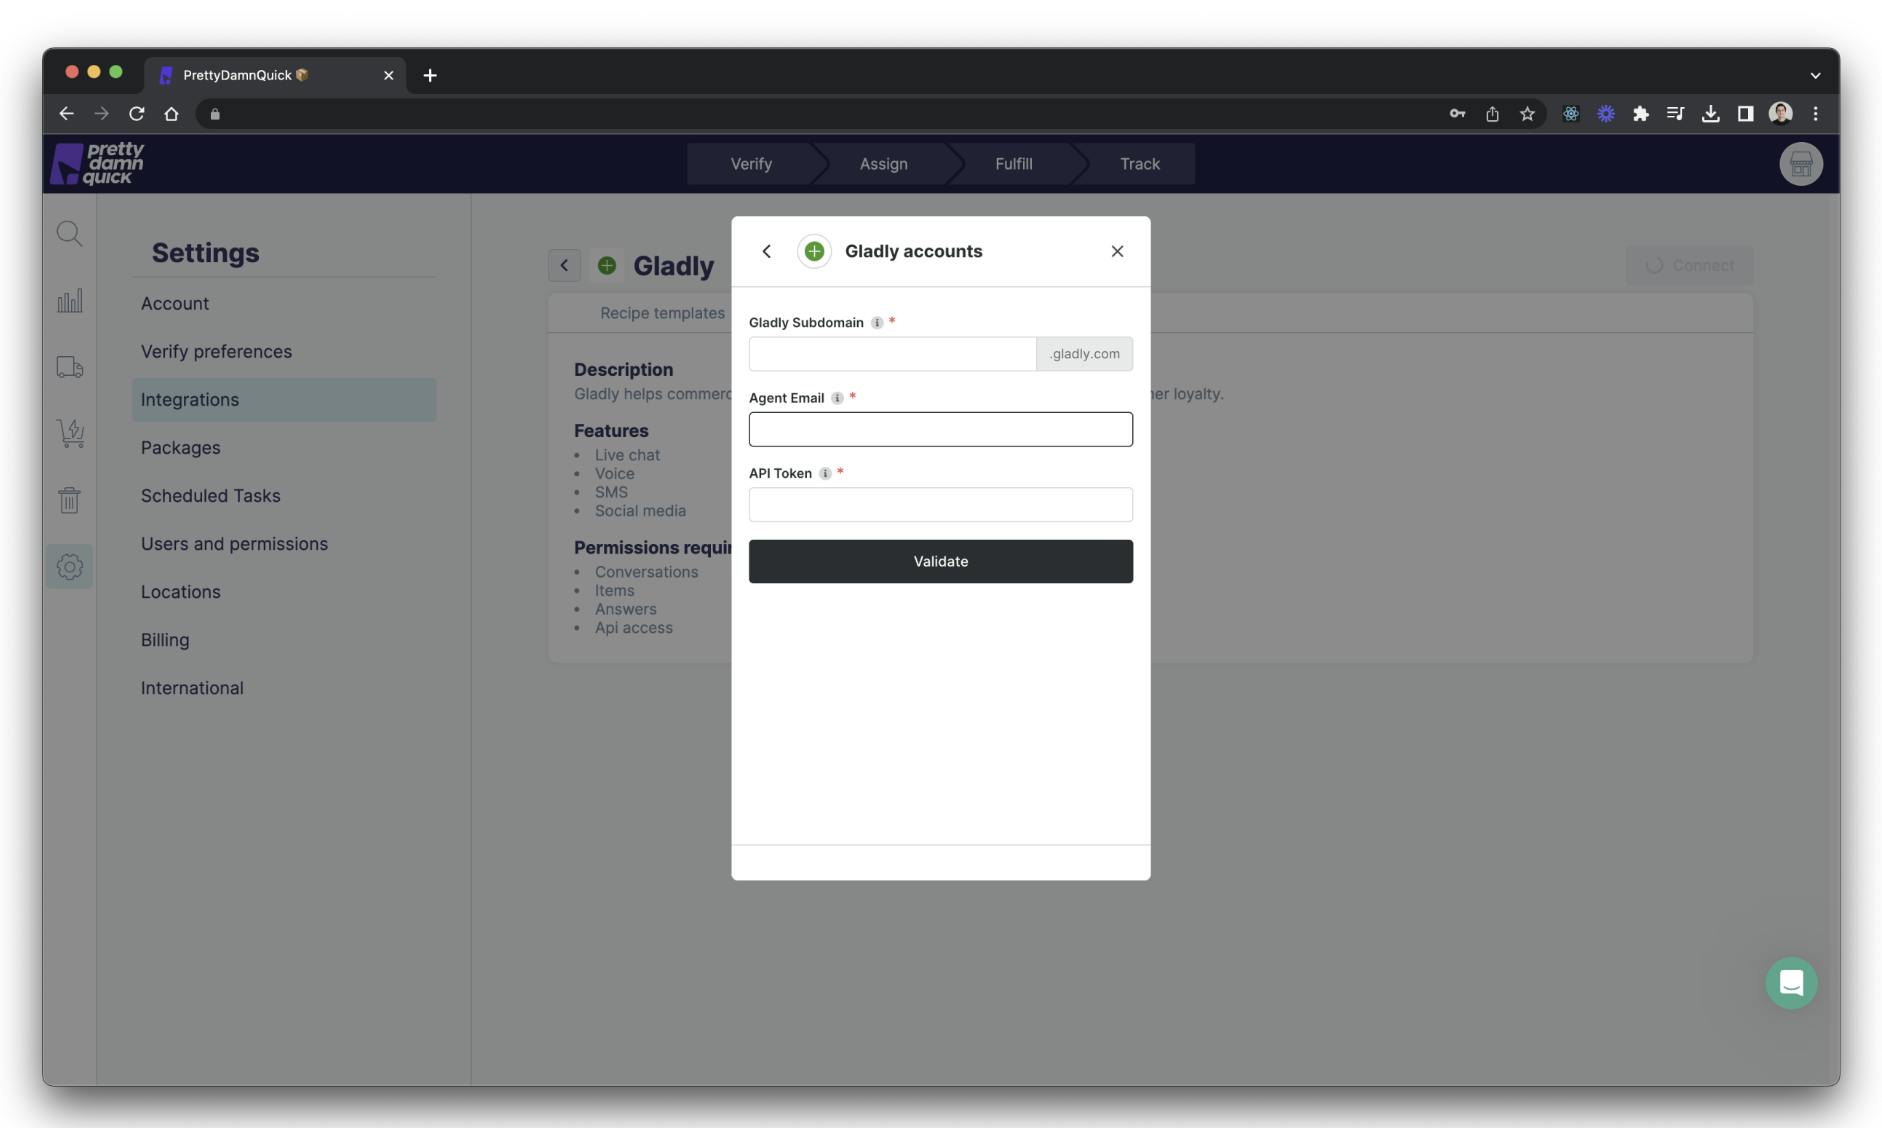1882x1128 pixels.
Task: Open Account settings
Action: coord(284,304)
